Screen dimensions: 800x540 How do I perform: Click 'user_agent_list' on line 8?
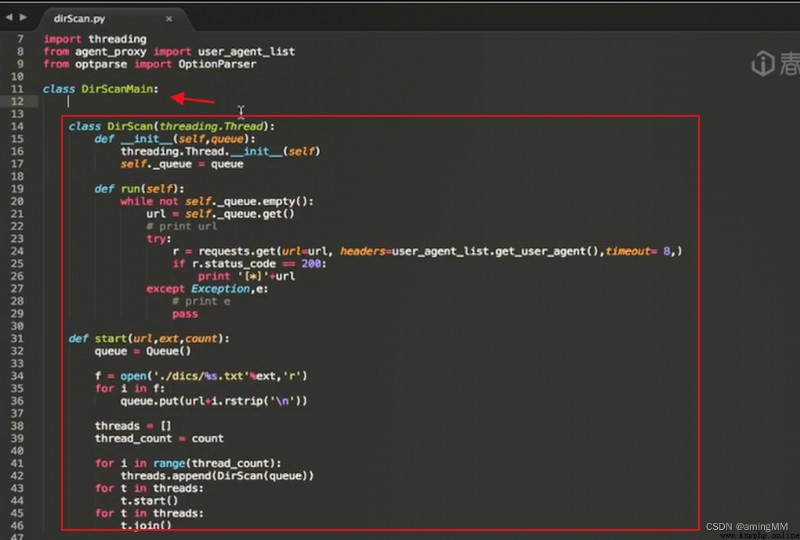(246, 52)
